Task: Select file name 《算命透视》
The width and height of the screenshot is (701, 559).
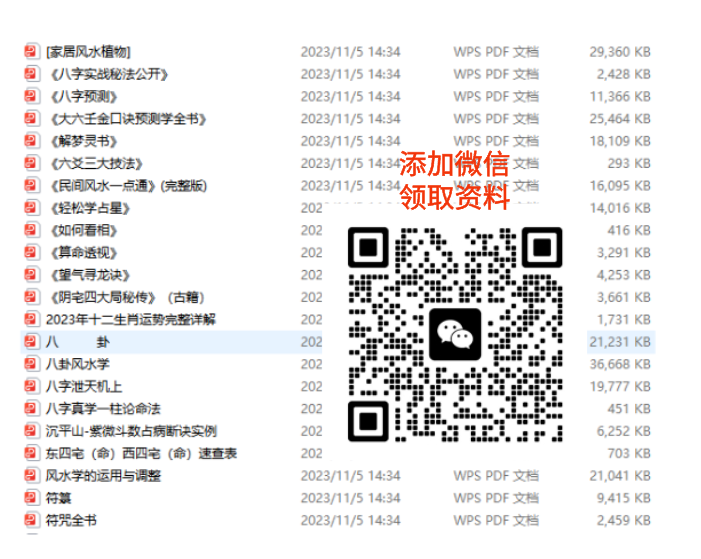Action: tap(84, 253)
